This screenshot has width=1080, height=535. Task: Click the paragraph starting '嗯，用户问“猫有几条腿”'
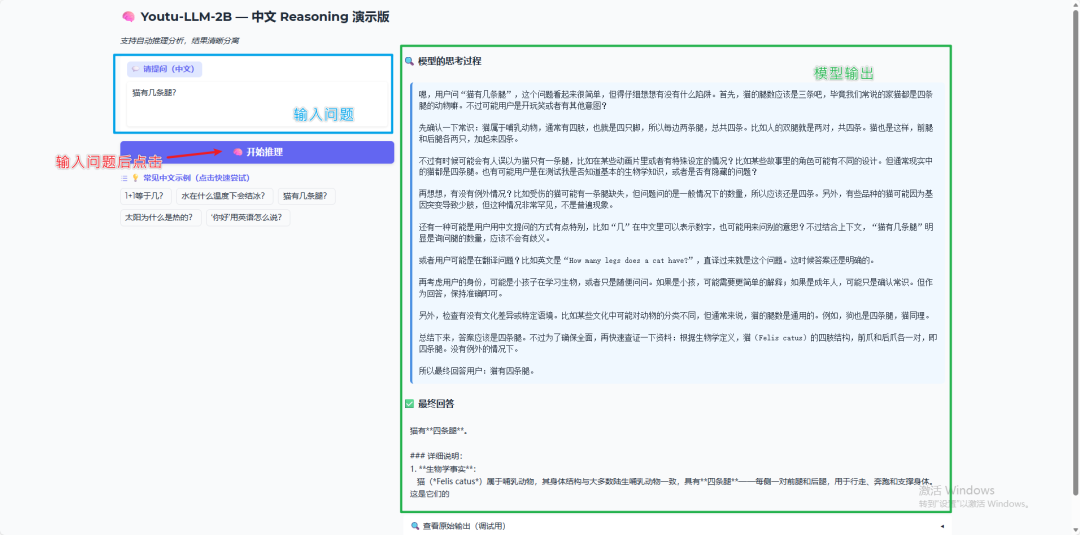[x=676, y=100]
